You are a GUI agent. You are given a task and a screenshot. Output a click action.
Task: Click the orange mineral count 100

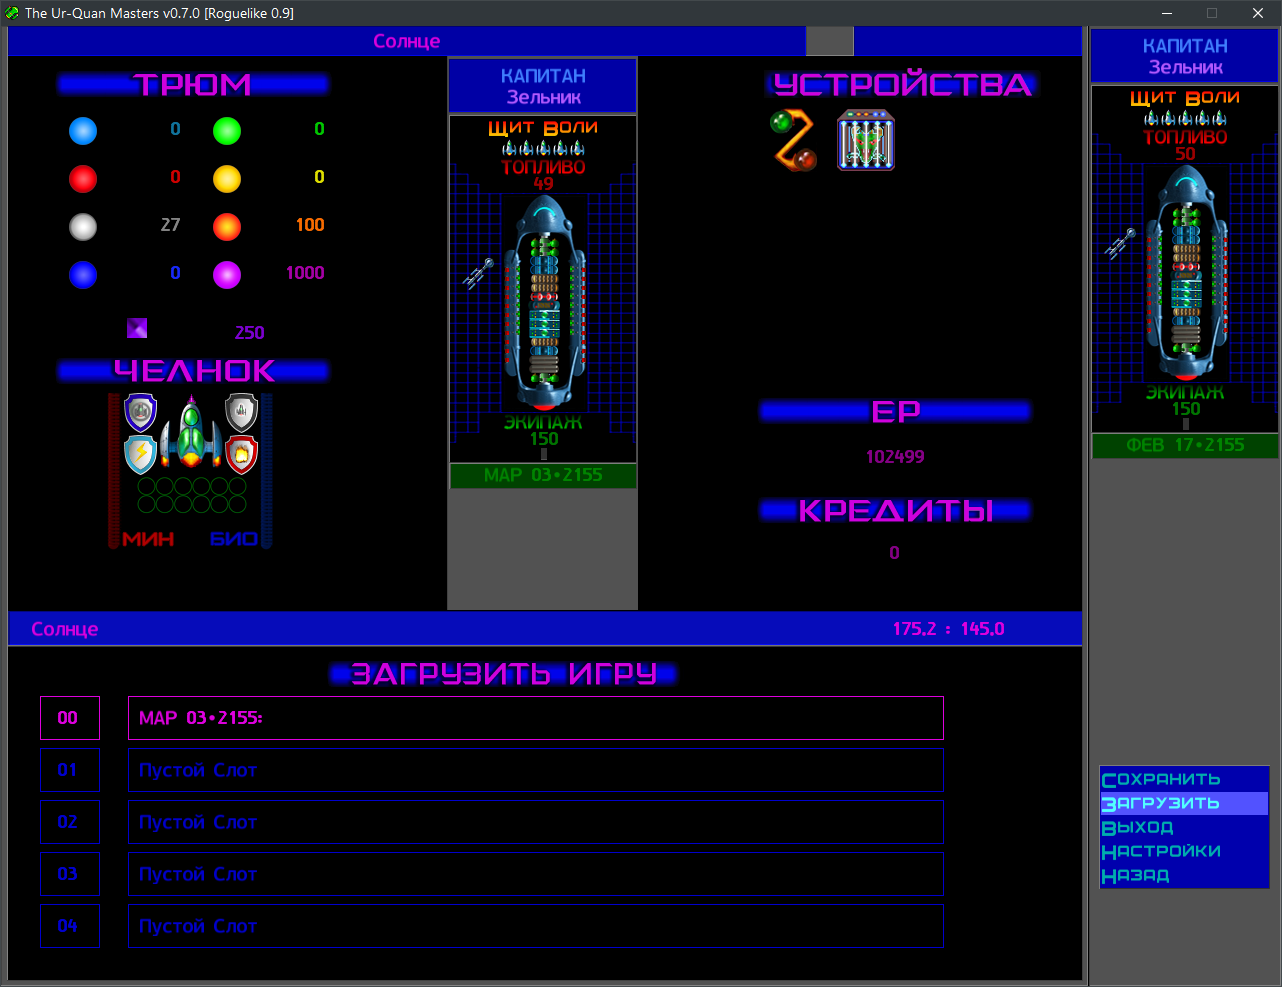click(x=310, y=225)
